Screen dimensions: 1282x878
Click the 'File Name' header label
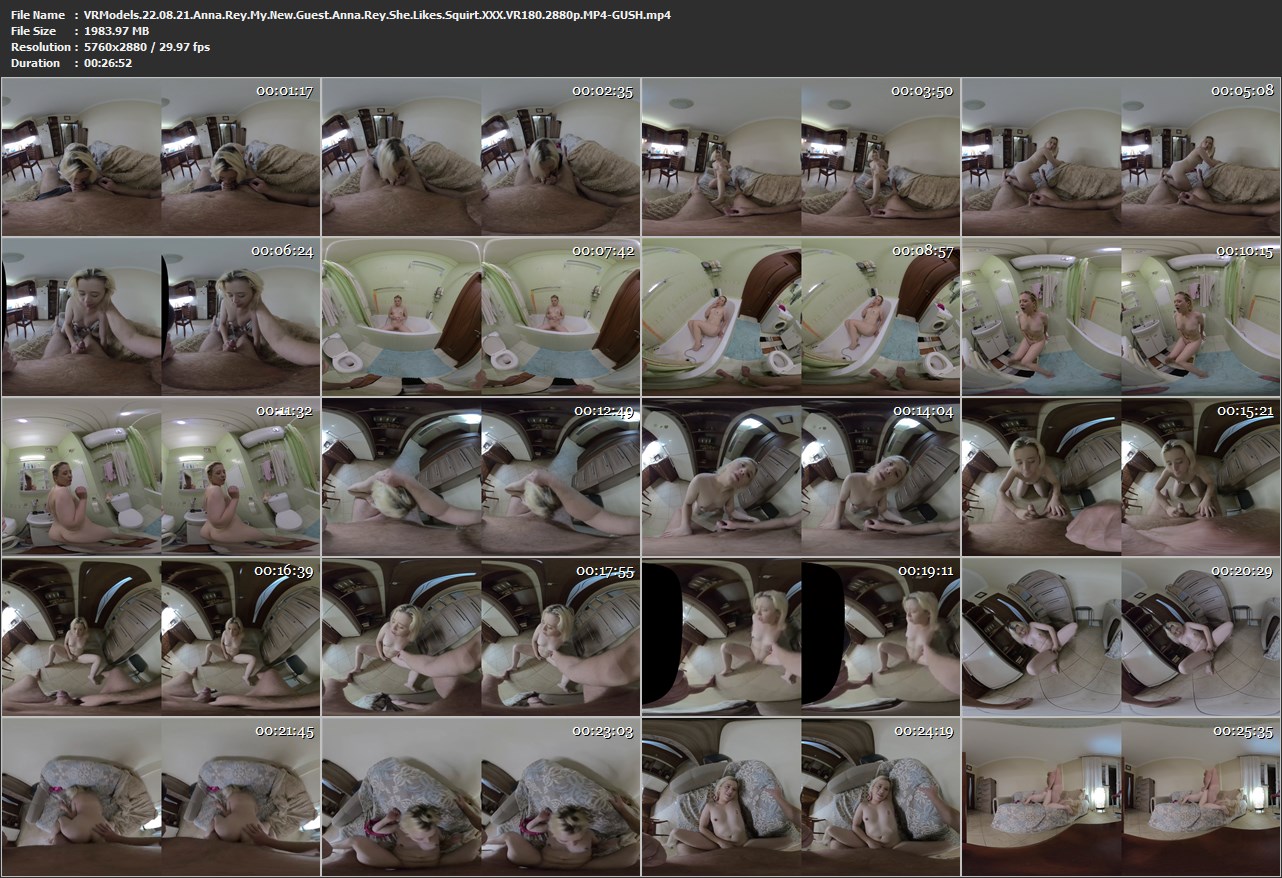[38, 15]
